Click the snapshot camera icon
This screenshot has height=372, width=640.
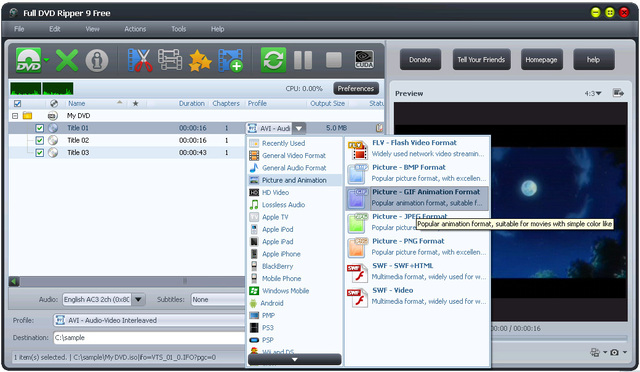pyautogui.click(x=614, y=352)
